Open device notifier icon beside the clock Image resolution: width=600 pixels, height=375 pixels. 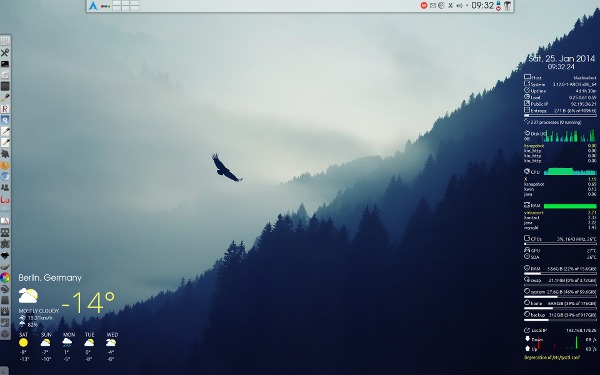click(x=498, y=6)
